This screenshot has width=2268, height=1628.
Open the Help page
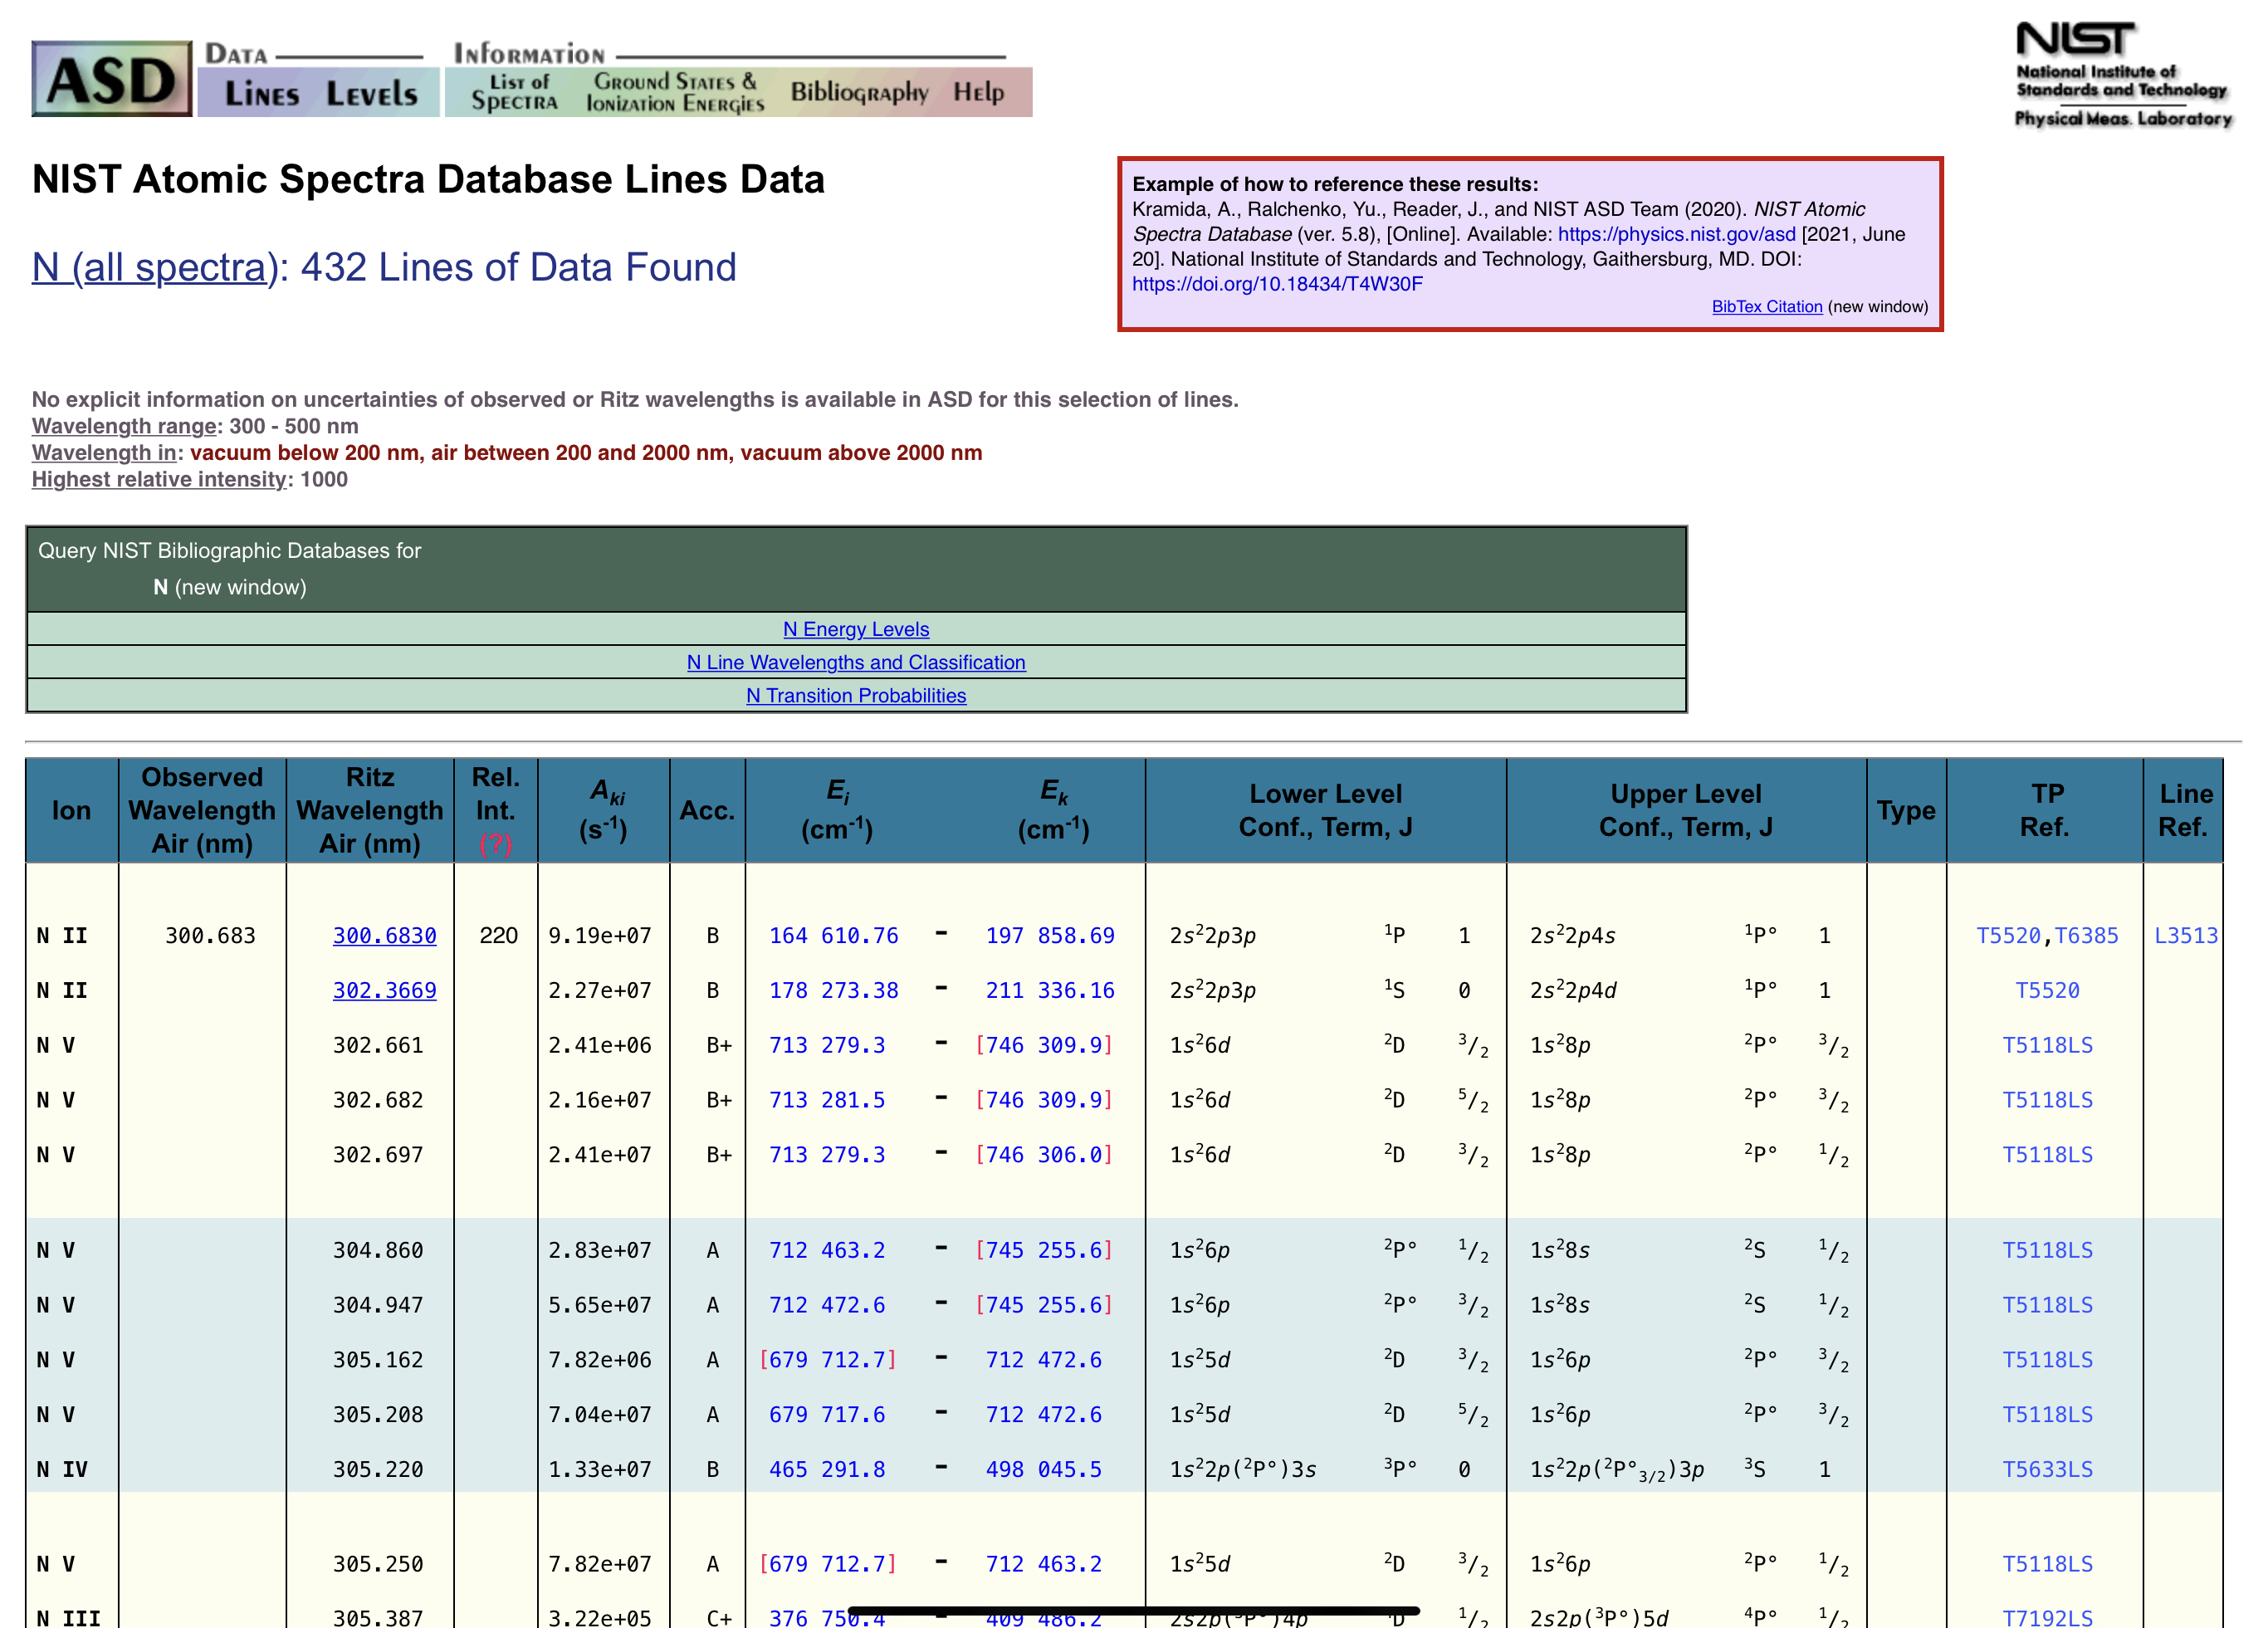point(978,92)
